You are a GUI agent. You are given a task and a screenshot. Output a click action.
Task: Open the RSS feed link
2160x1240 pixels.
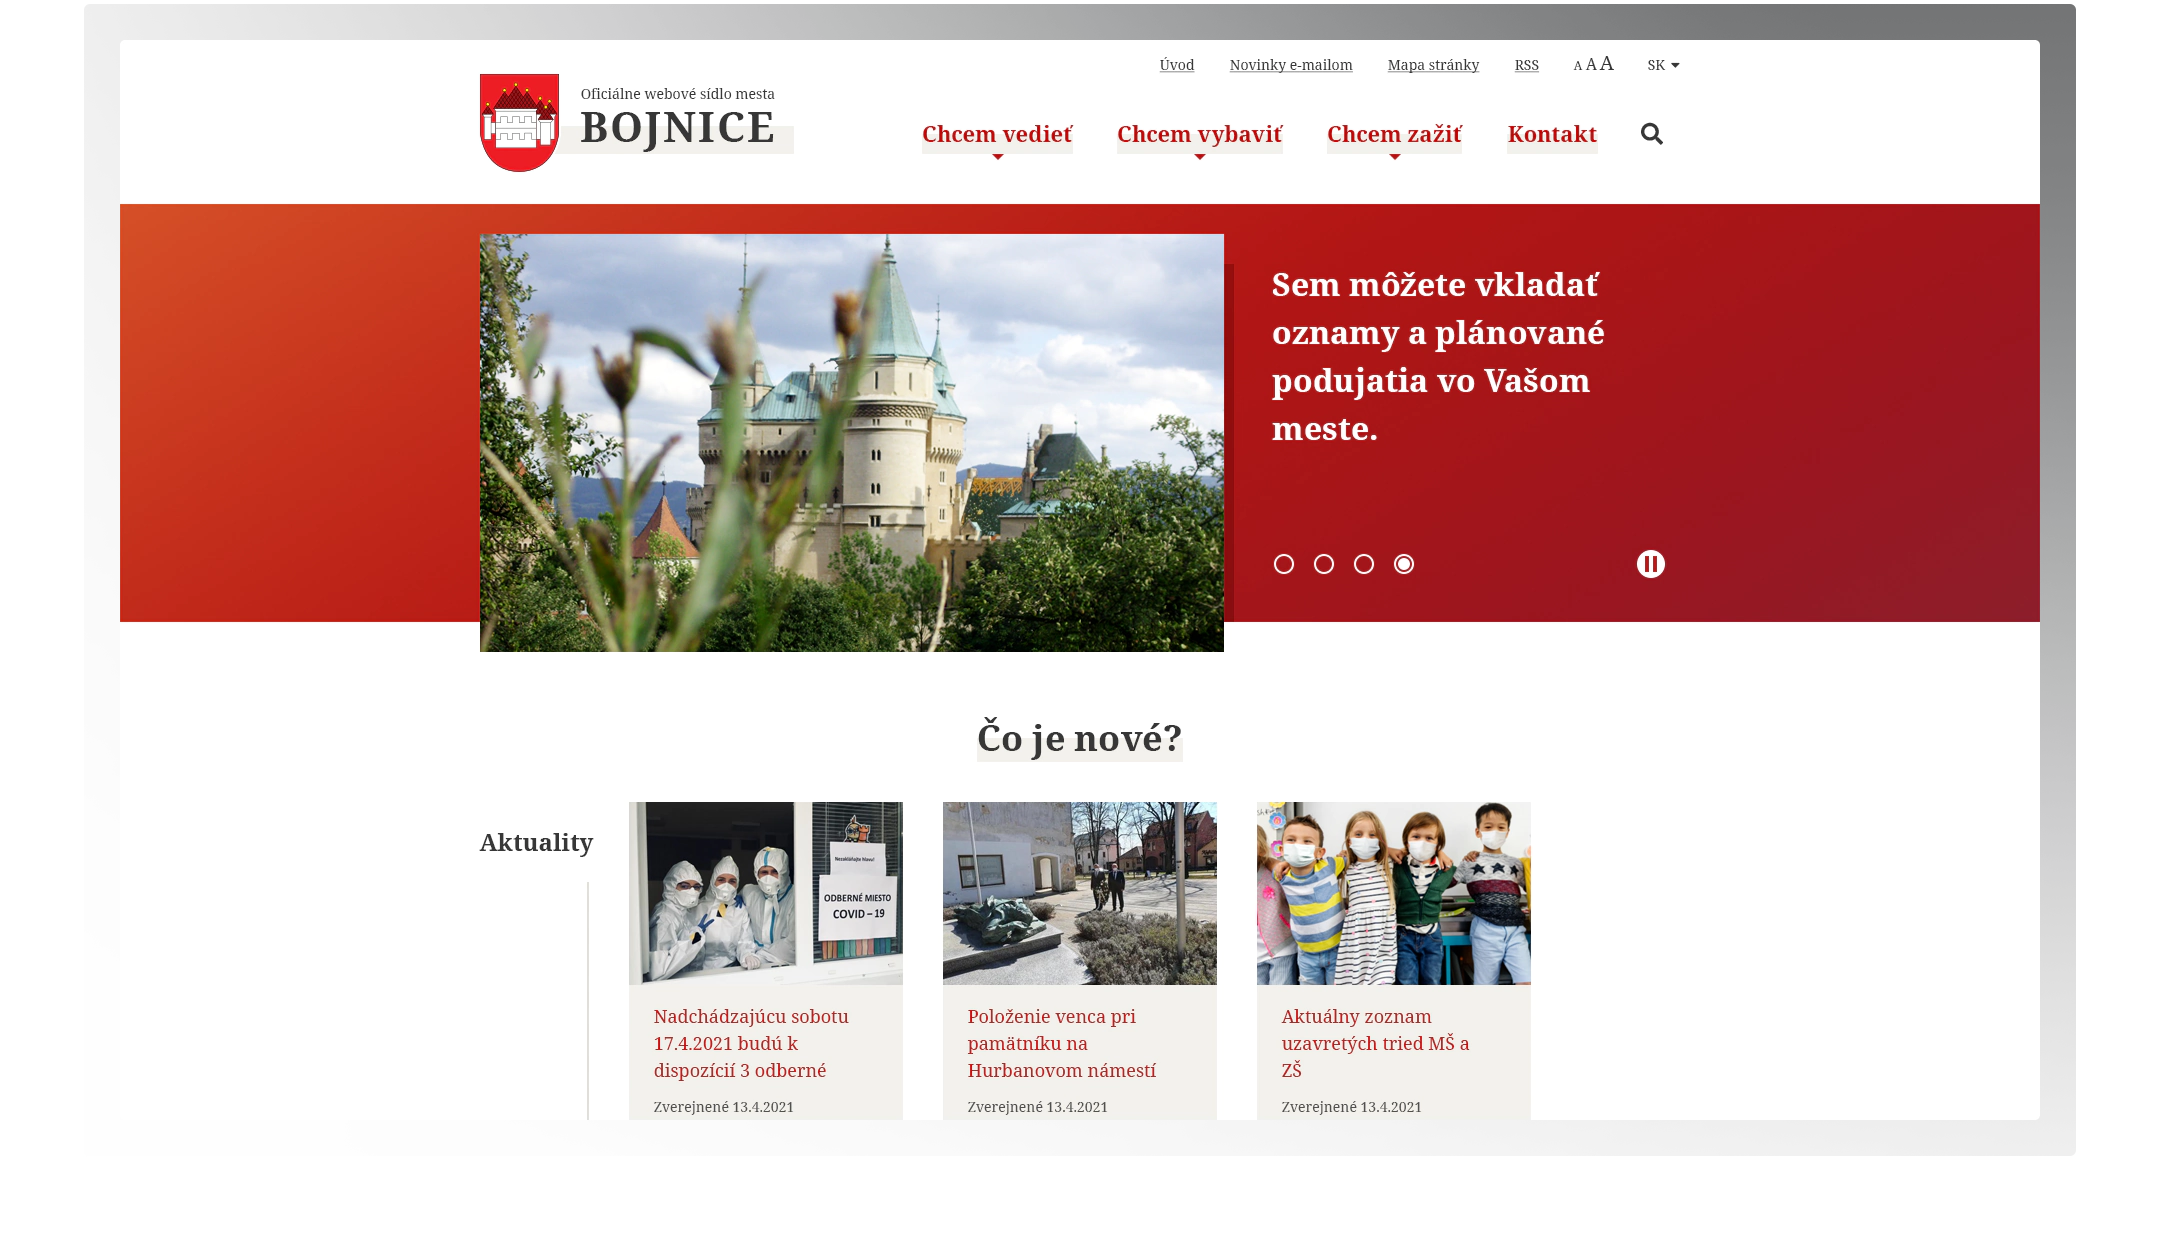1526,65
